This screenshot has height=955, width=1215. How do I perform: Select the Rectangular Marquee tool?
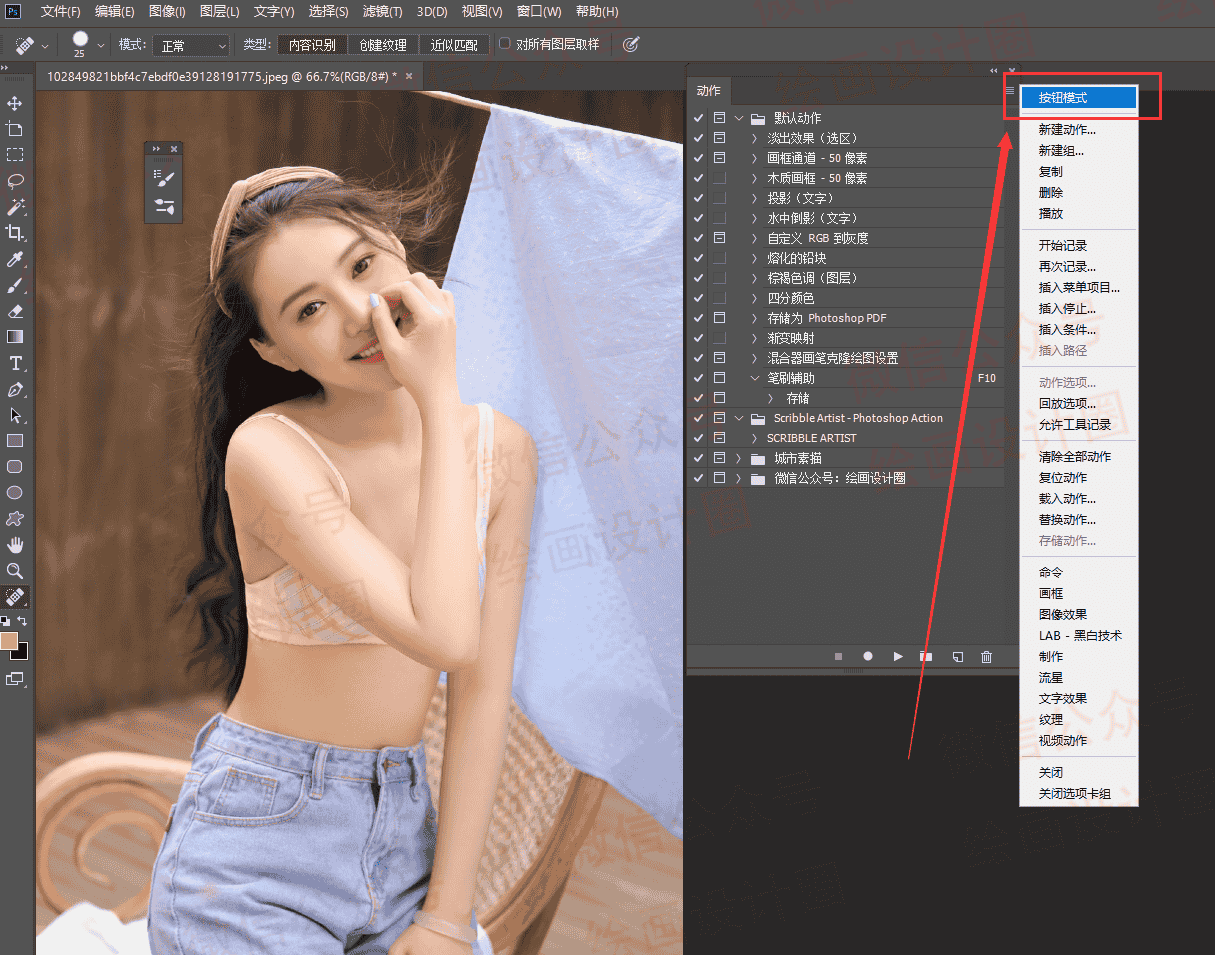coord(15,155)
